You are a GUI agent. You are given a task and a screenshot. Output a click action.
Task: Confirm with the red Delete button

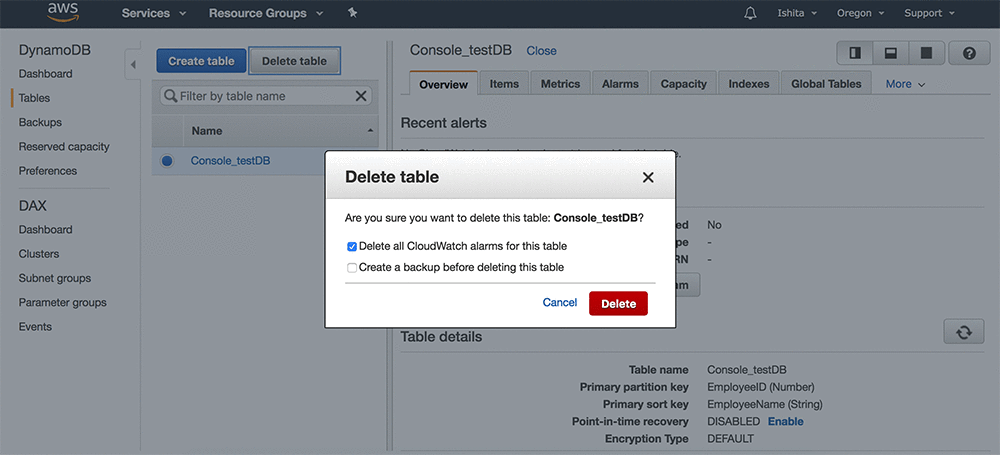[x=618, y=304]
